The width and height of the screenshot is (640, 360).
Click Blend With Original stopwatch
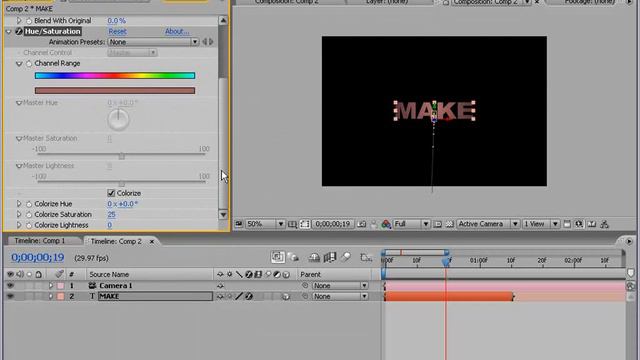tap(29, 21)
